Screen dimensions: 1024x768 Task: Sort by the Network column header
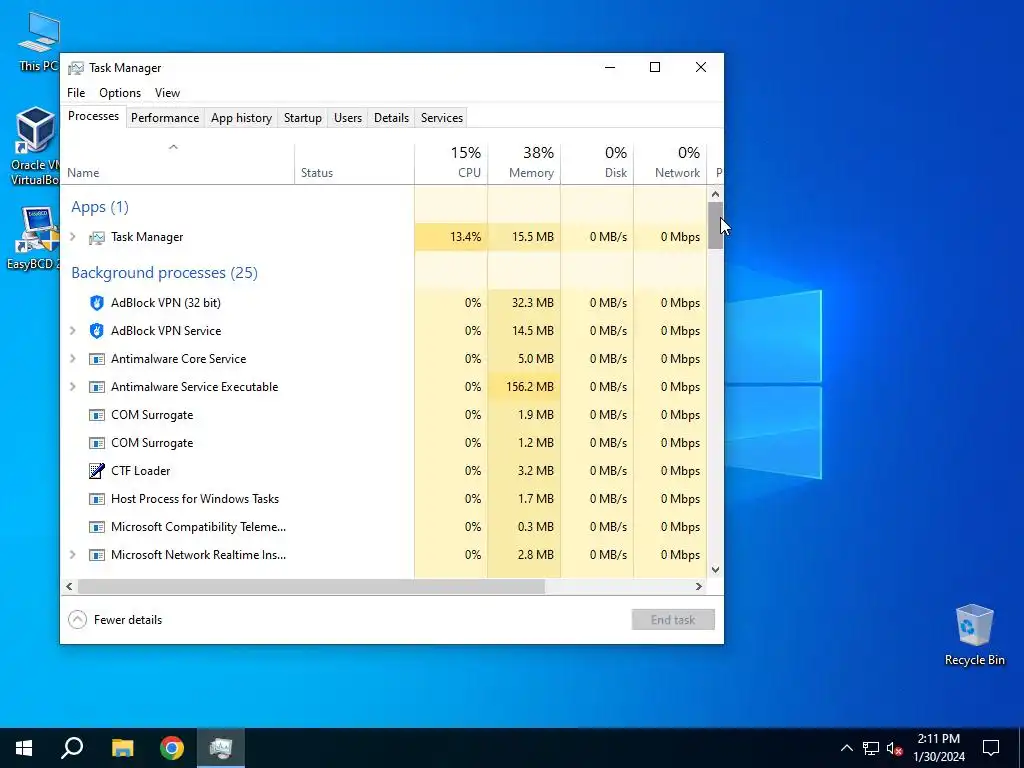click(670, 163)
